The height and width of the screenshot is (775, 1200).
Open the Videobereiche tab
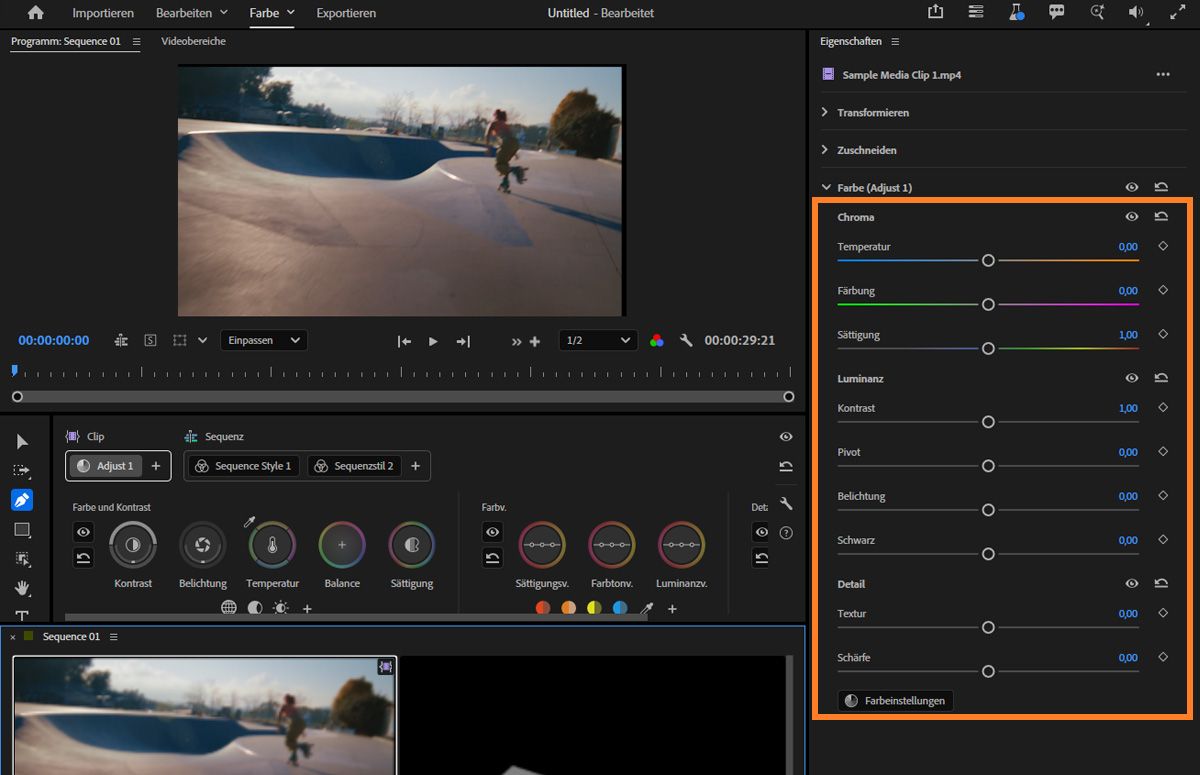[x=193, y=42]
